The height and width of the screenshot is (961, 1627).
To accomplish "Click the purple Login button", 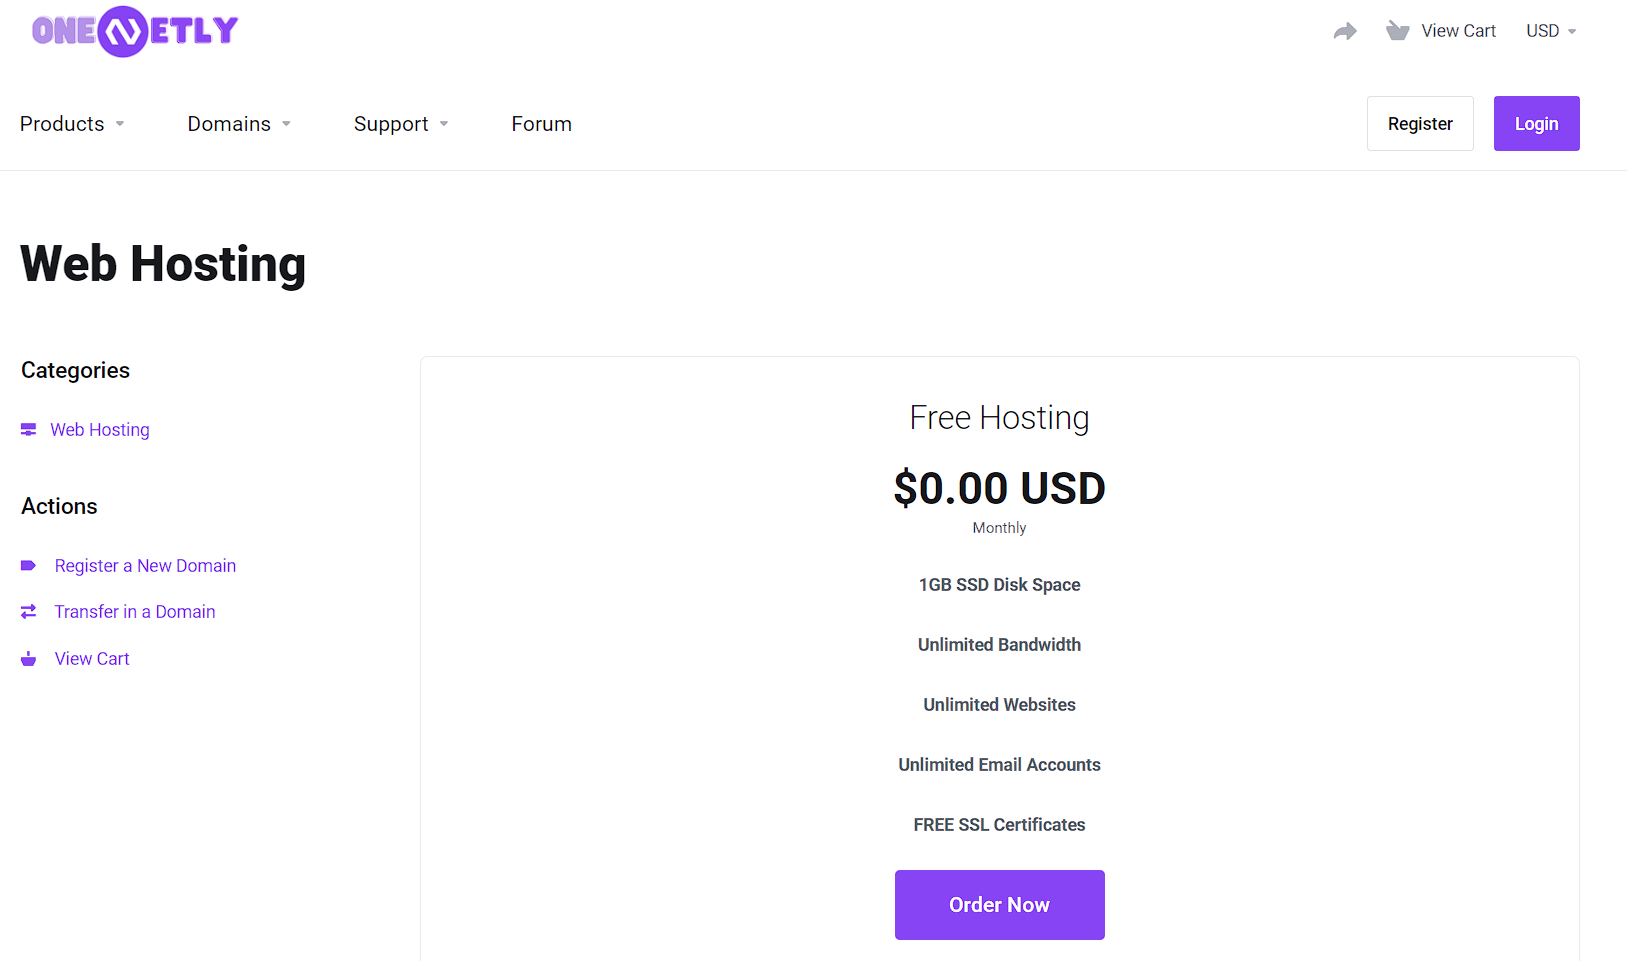I will click(x=1537, y=124).
